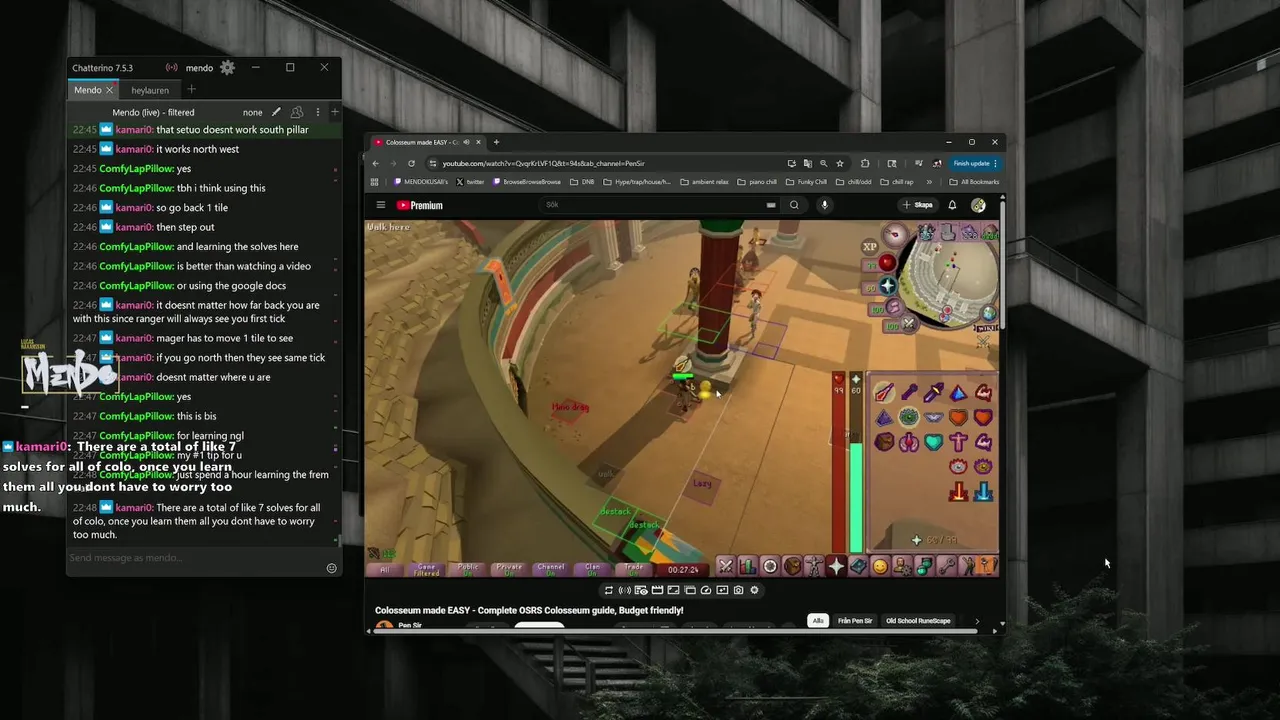Open the twitter bookmark
This screenshot has height=720, width=1280.
(470, 182)
